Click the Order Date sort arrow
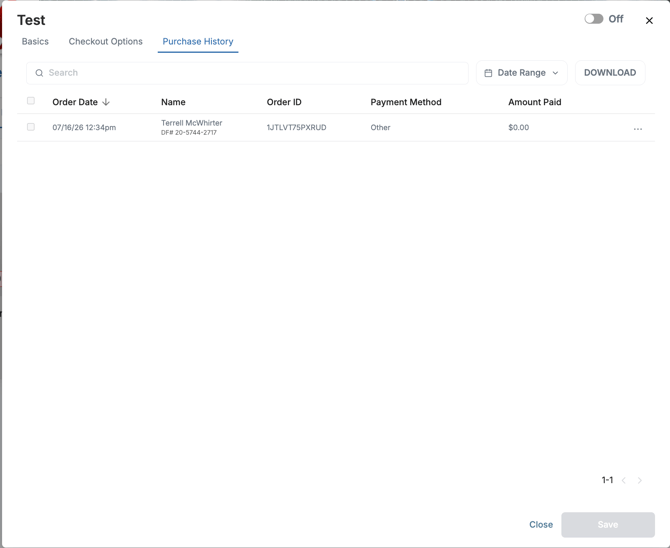670x548 pixels. coord(106,102)
